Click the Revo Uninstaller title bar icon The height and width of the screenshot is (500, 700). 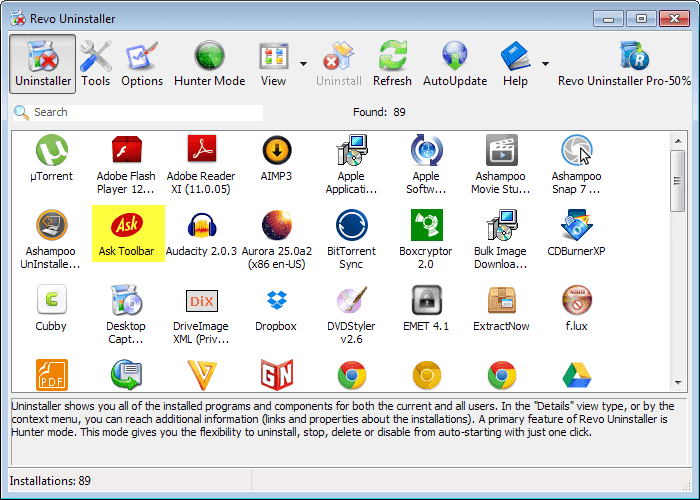[18, 19]
